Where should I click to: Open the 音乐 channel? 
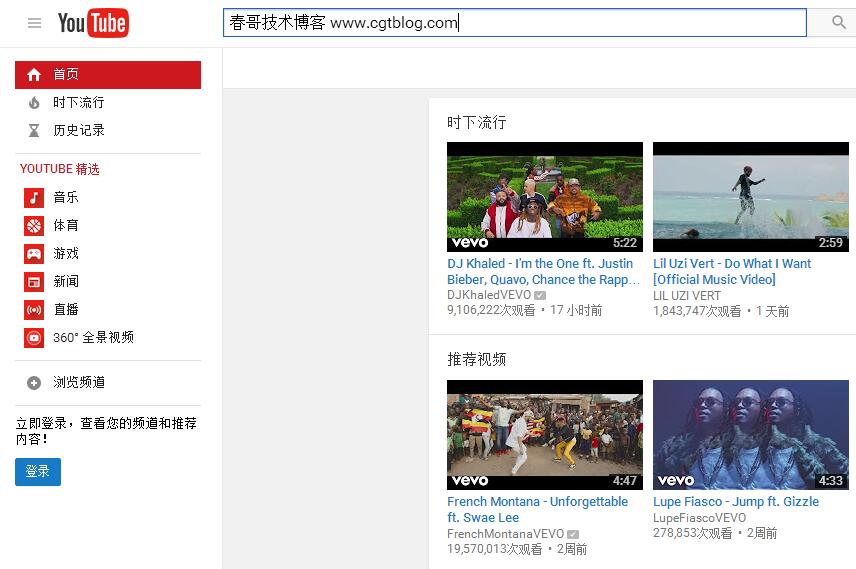click(x=66, y=198)
